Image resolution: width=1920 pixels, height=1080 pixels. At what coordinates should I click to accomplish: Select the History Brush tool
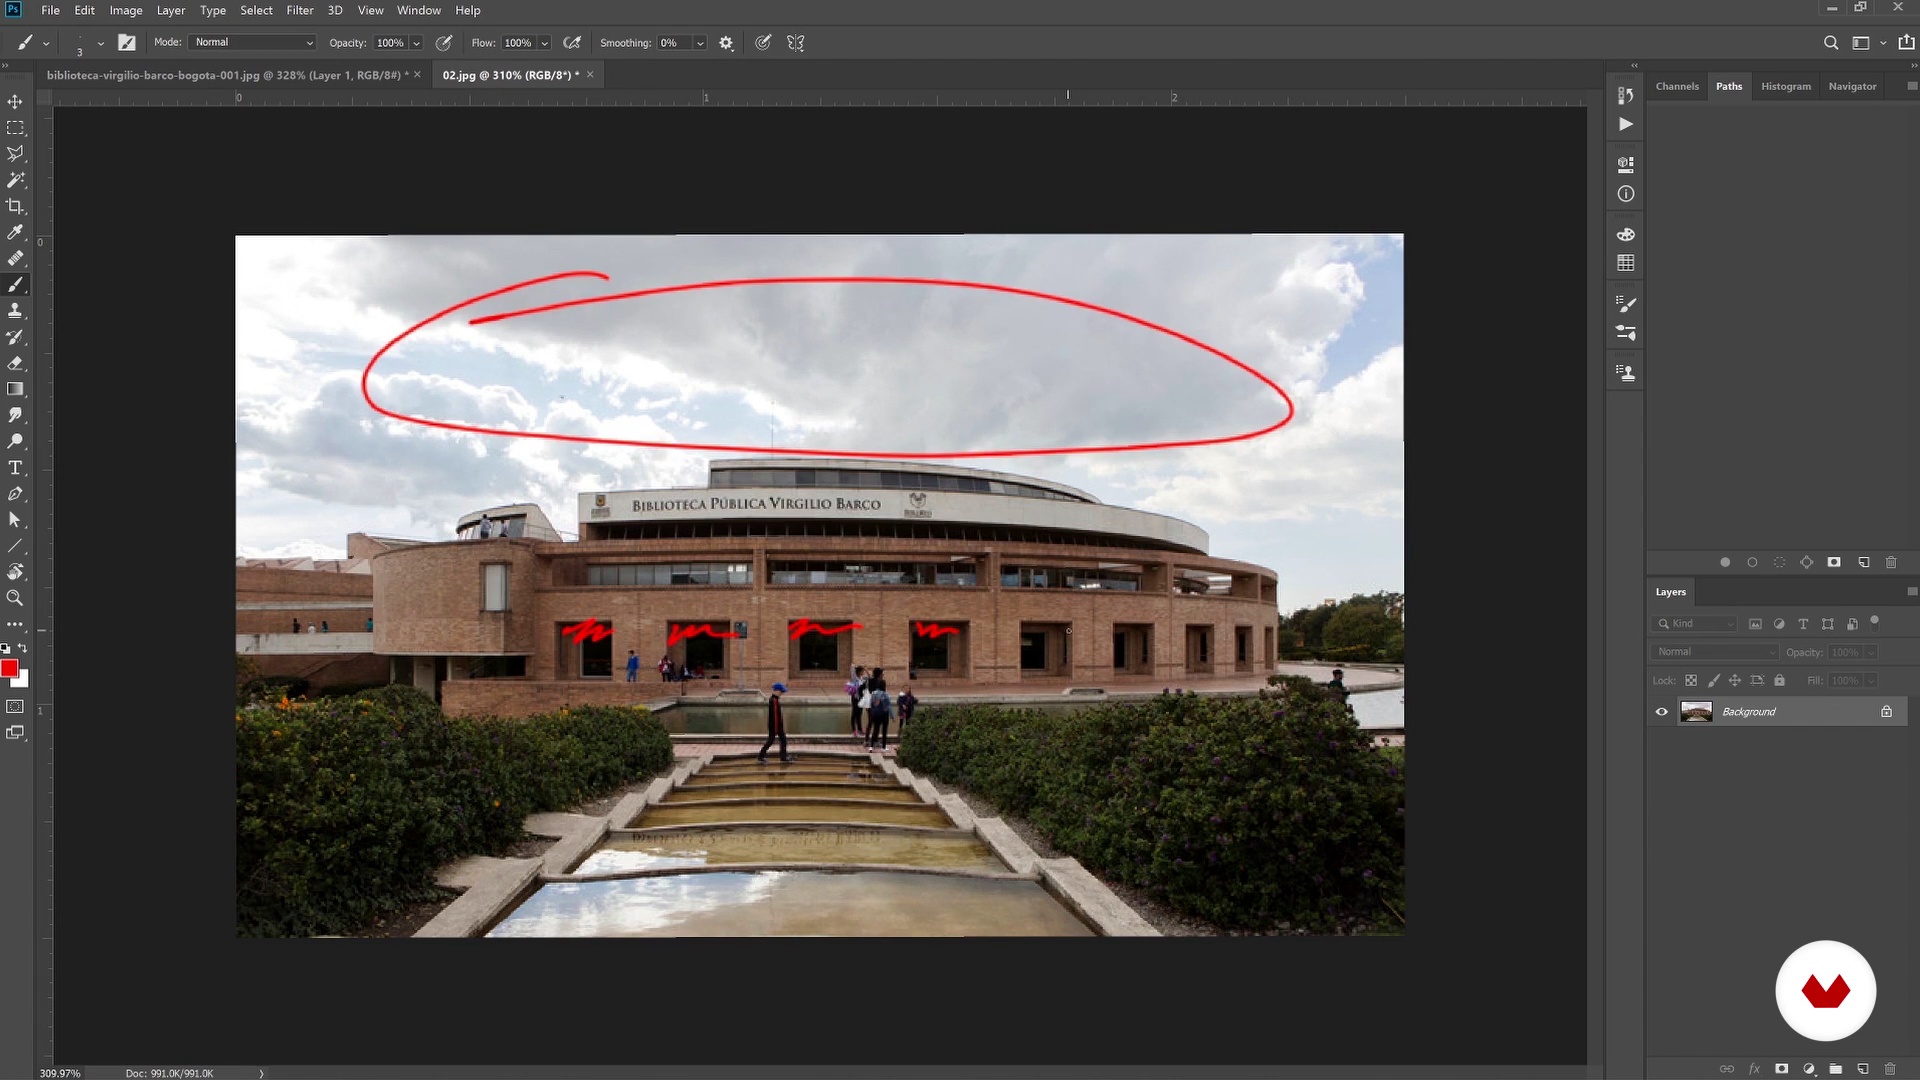tap(15, 337)
